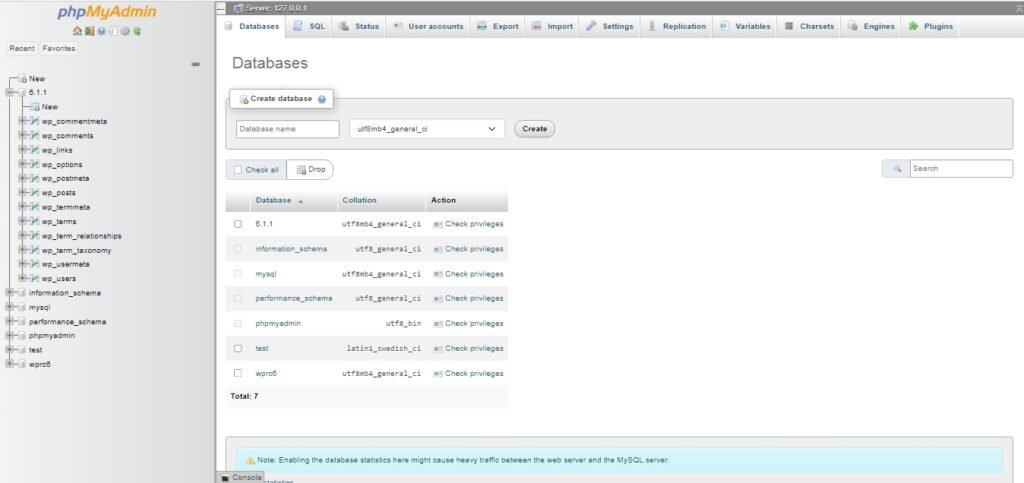
Task: Click wp_terms table icon in tree
Action: click(35, 221)
